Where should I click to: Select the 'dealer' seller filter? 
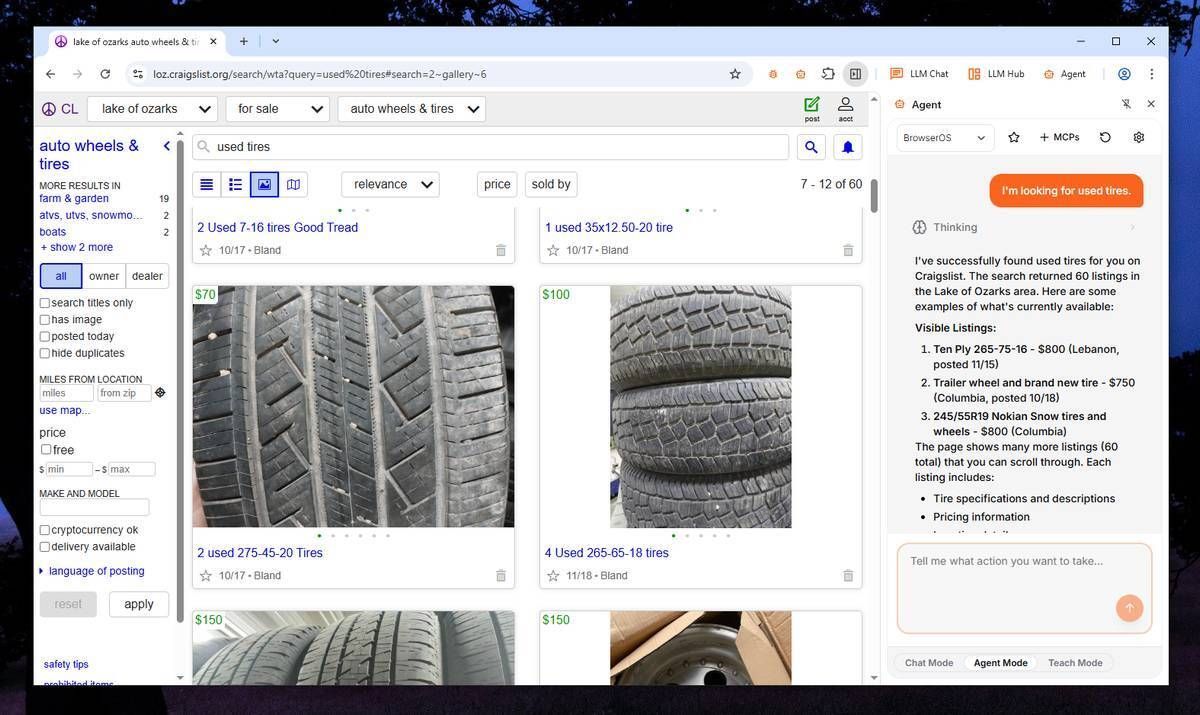pyautogui.click(x=147, y=276)
